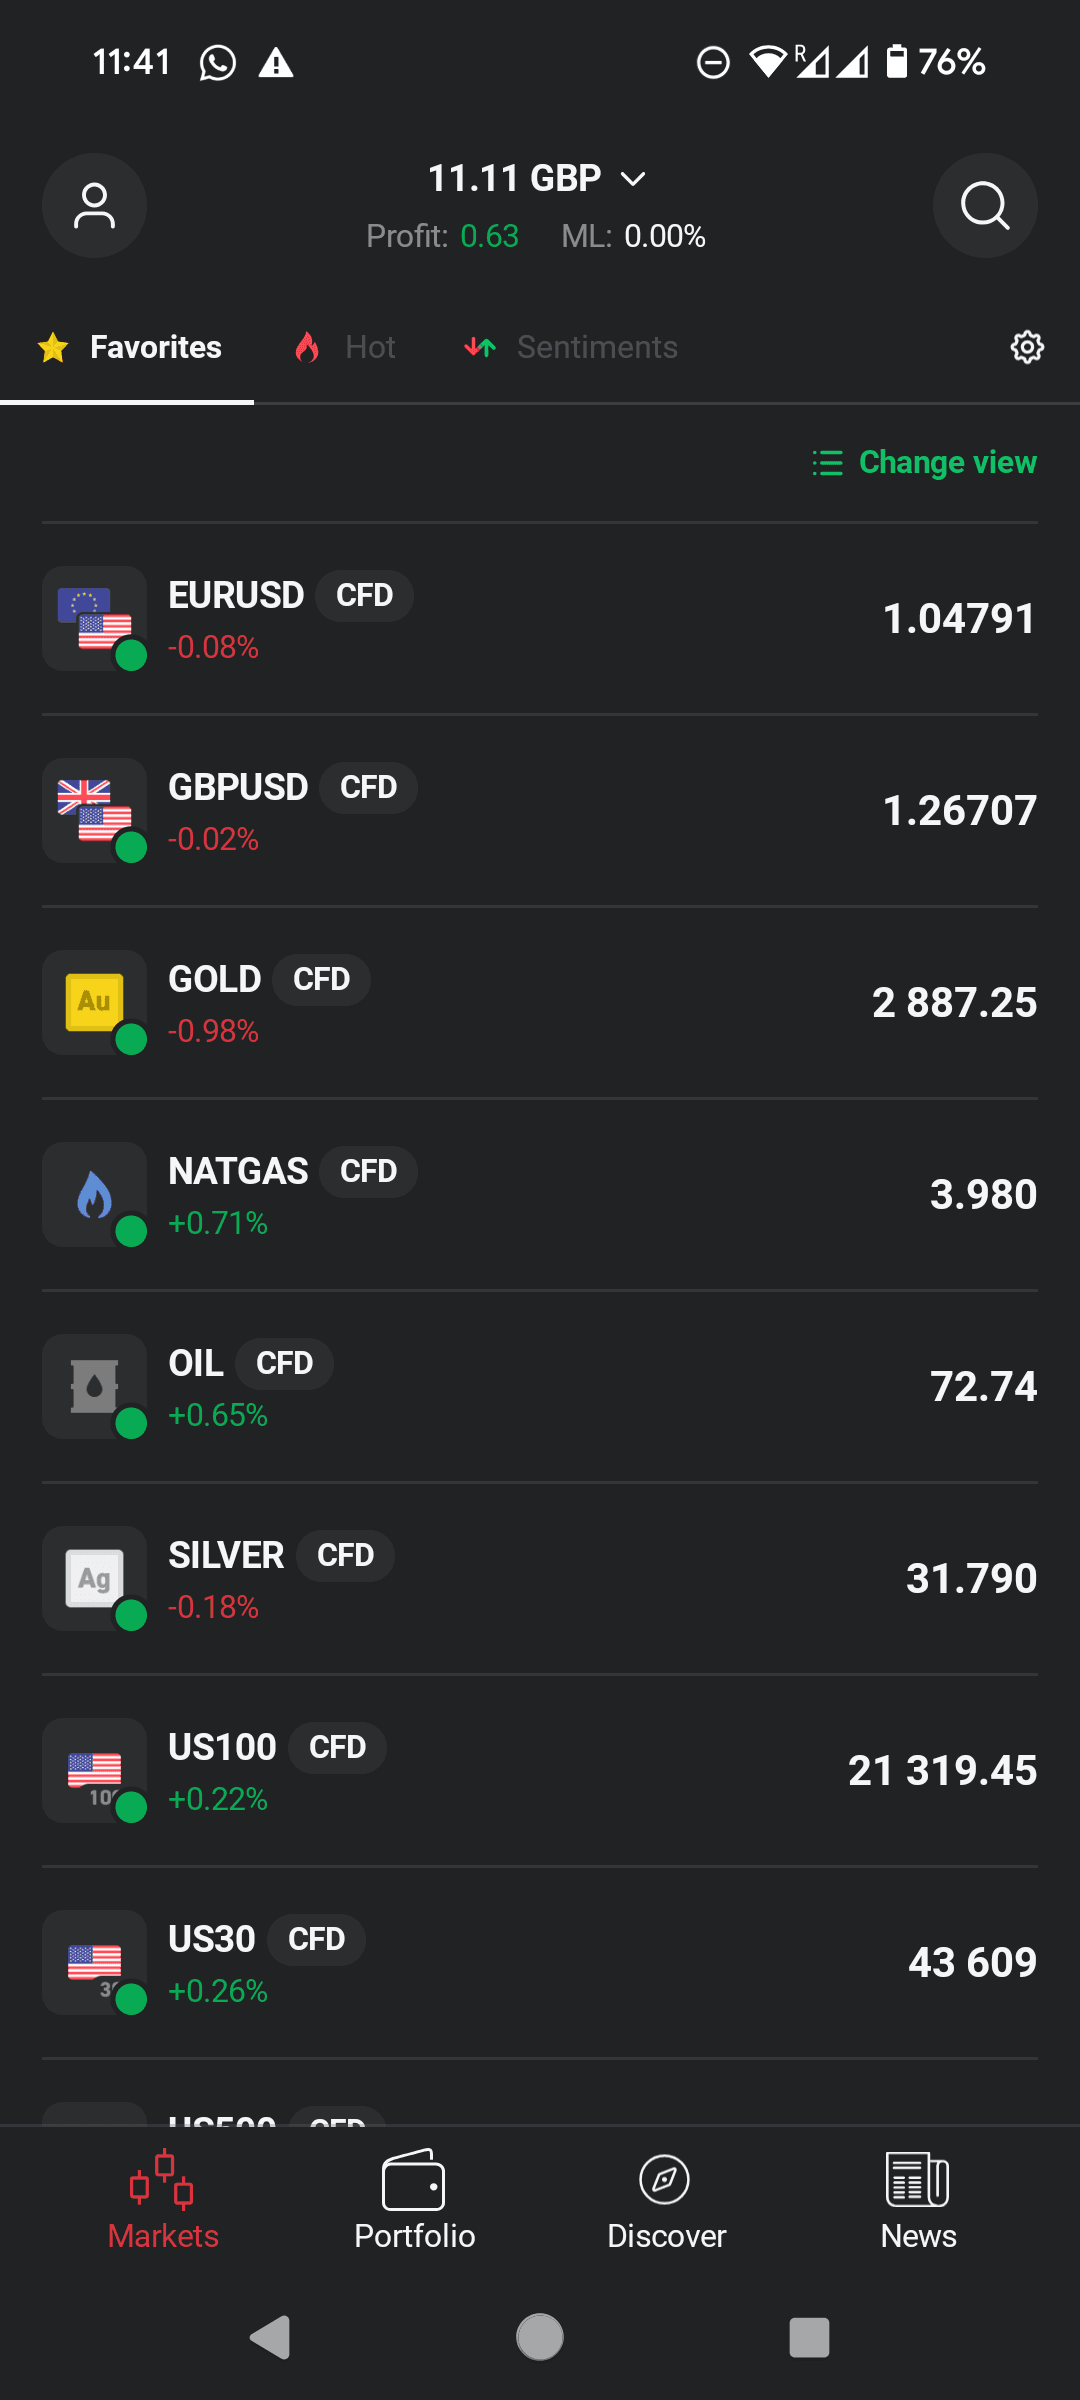Select the Favorites tab
Viewport: 1080px width, 2400px height.
(130, 347)
